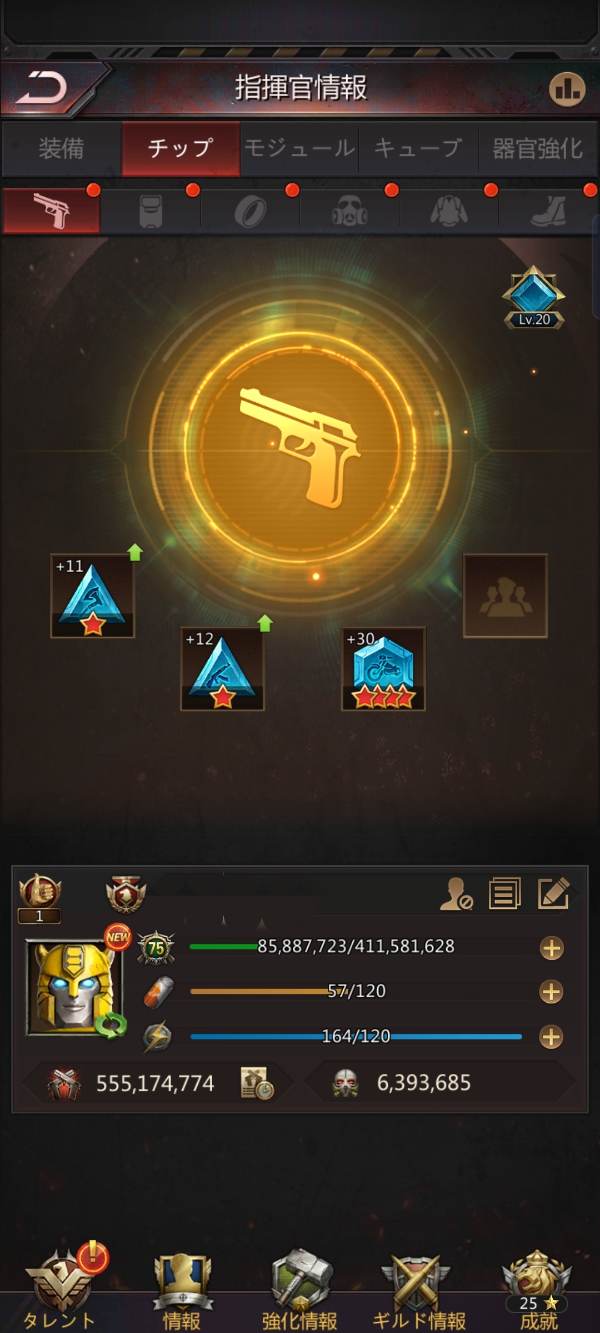Select the gas mask slot icon
The image size is (600, 1333).
[350, 210]
